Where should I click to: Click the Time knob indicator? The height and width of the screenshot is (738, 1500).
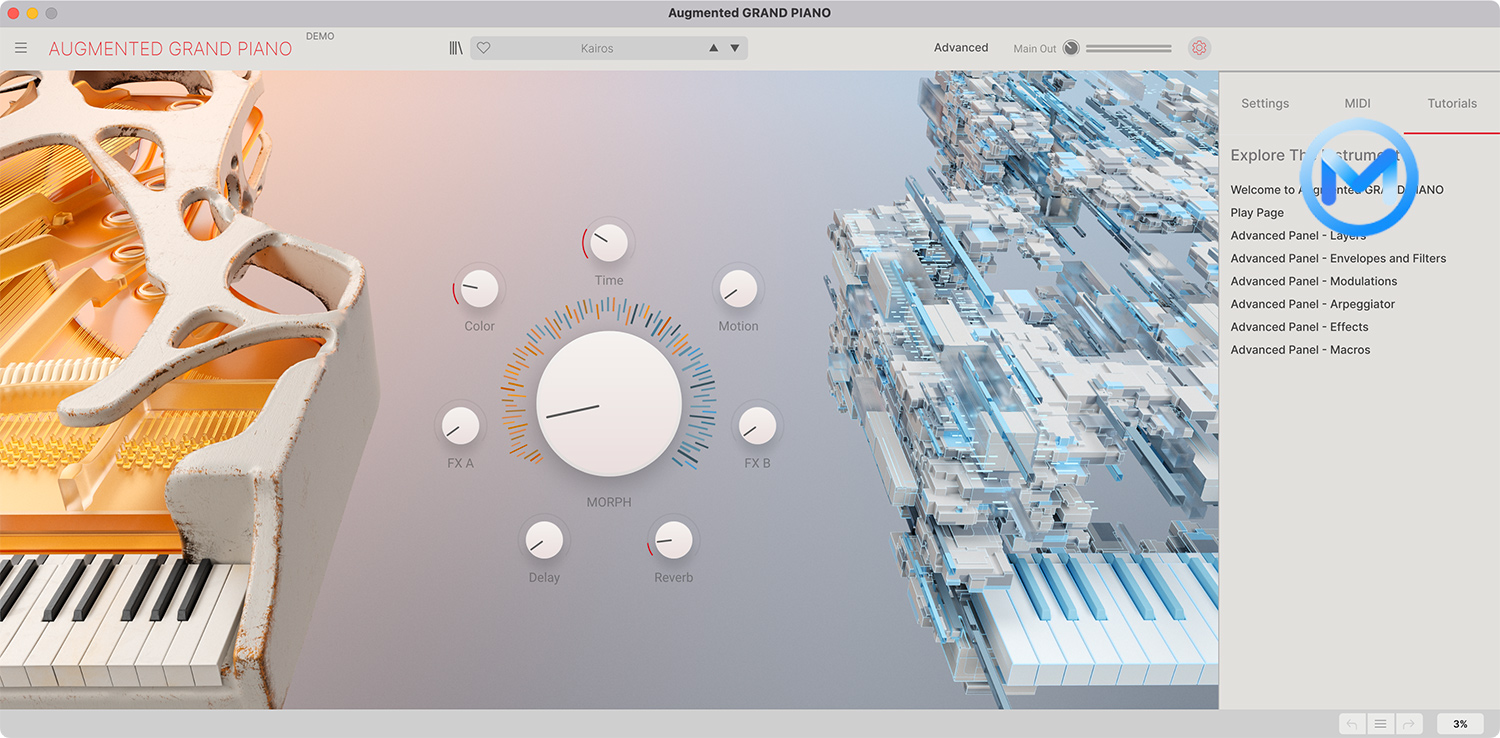point(608,240)
